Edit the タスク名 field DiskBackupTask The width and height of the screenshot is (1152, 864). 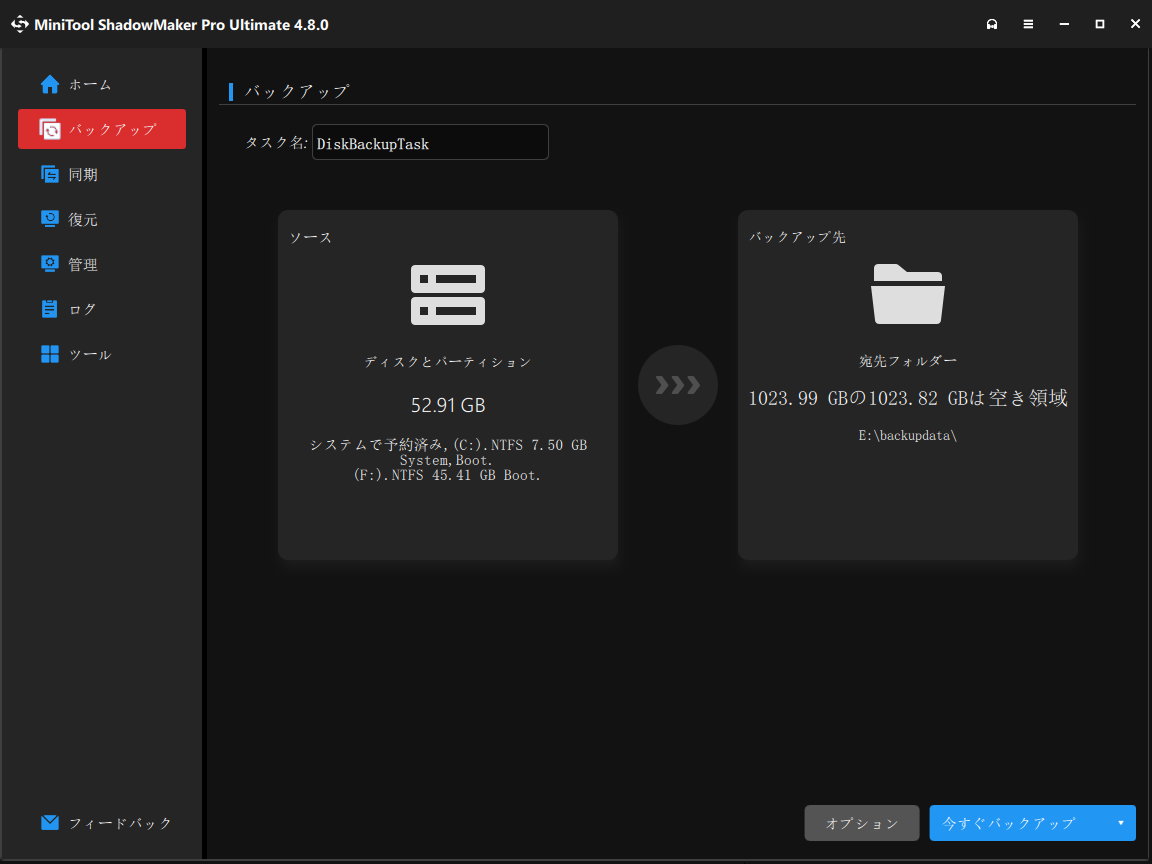(430, 142)
